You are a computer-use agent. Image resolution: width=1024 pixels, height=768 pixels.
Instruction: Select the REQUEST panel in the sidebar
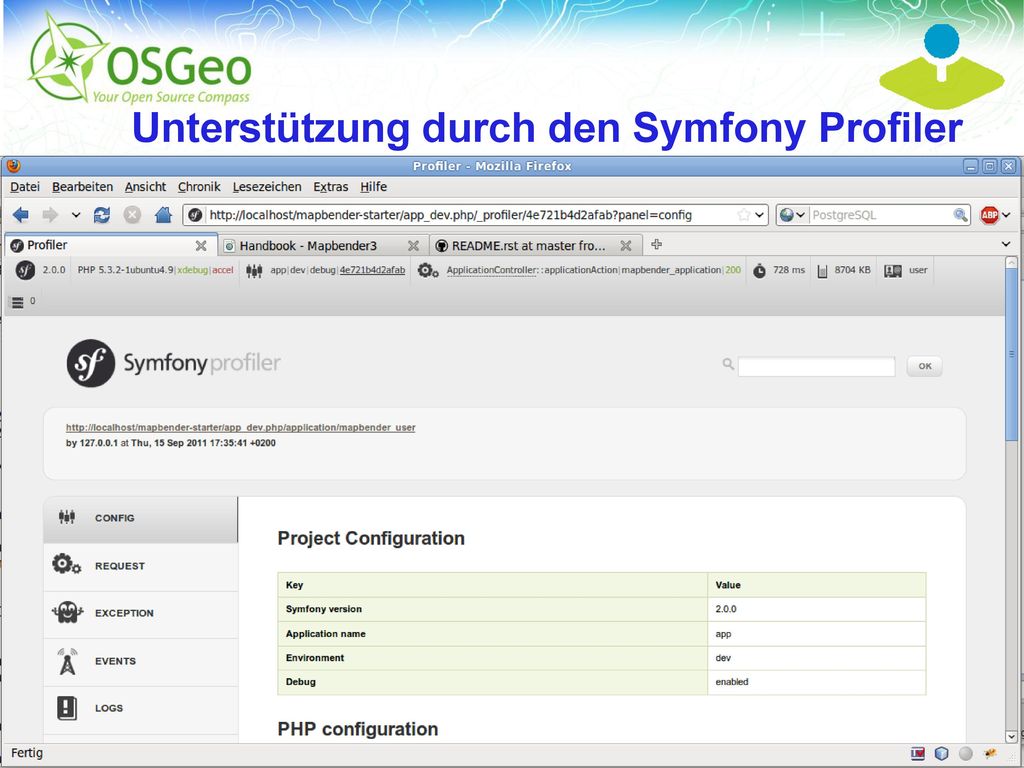[140, 566]
